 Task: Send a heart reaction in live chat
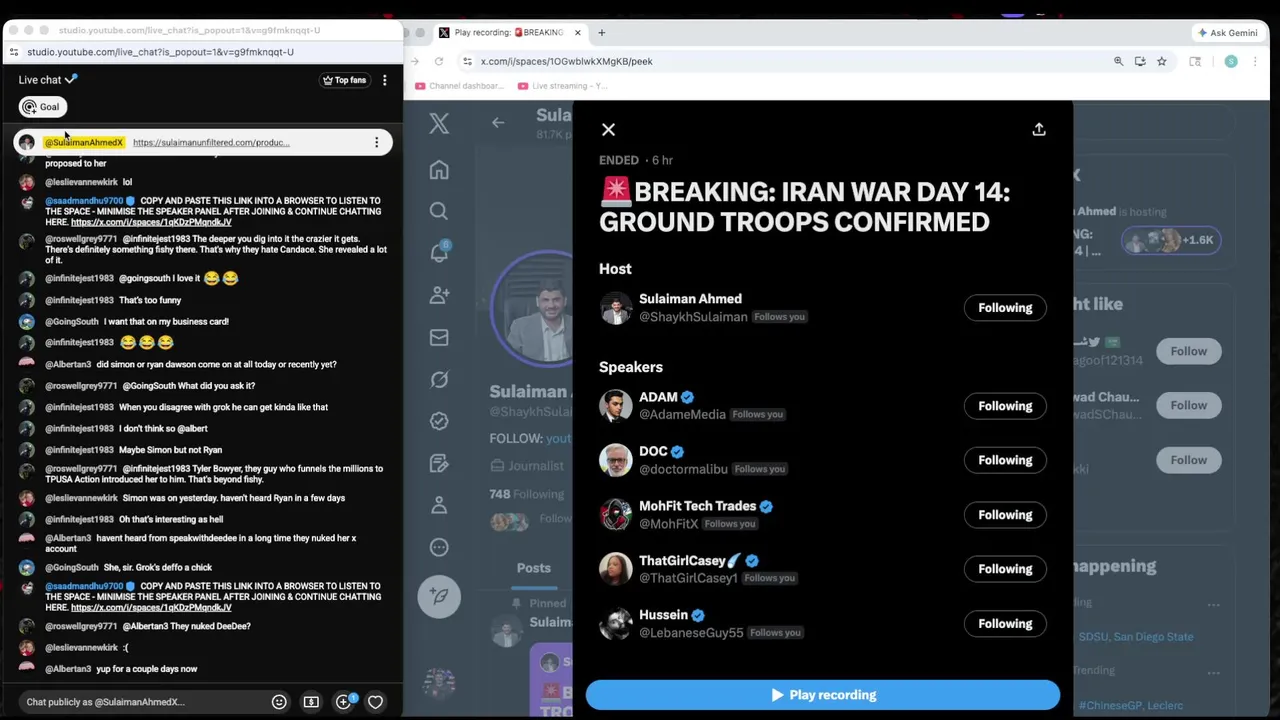pos(375,702)
